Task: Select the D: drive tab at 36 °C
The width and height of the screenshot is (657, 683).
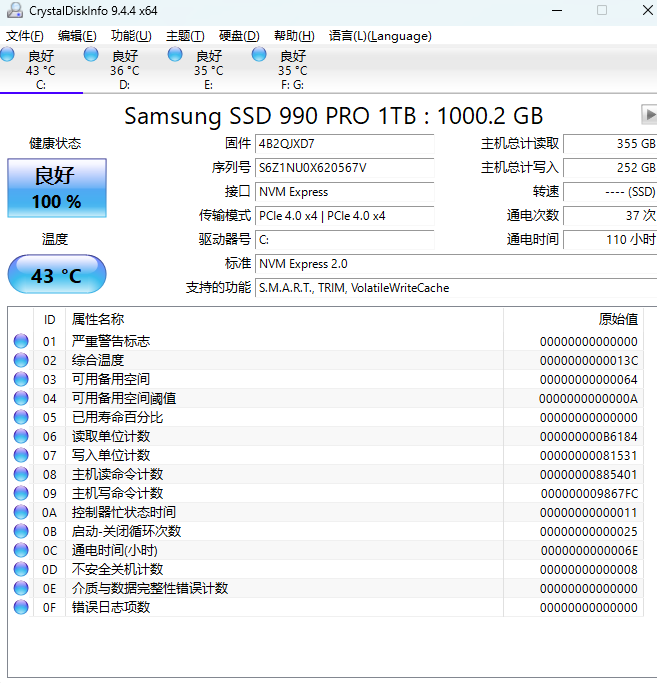Action: click(x=125, y=70)
